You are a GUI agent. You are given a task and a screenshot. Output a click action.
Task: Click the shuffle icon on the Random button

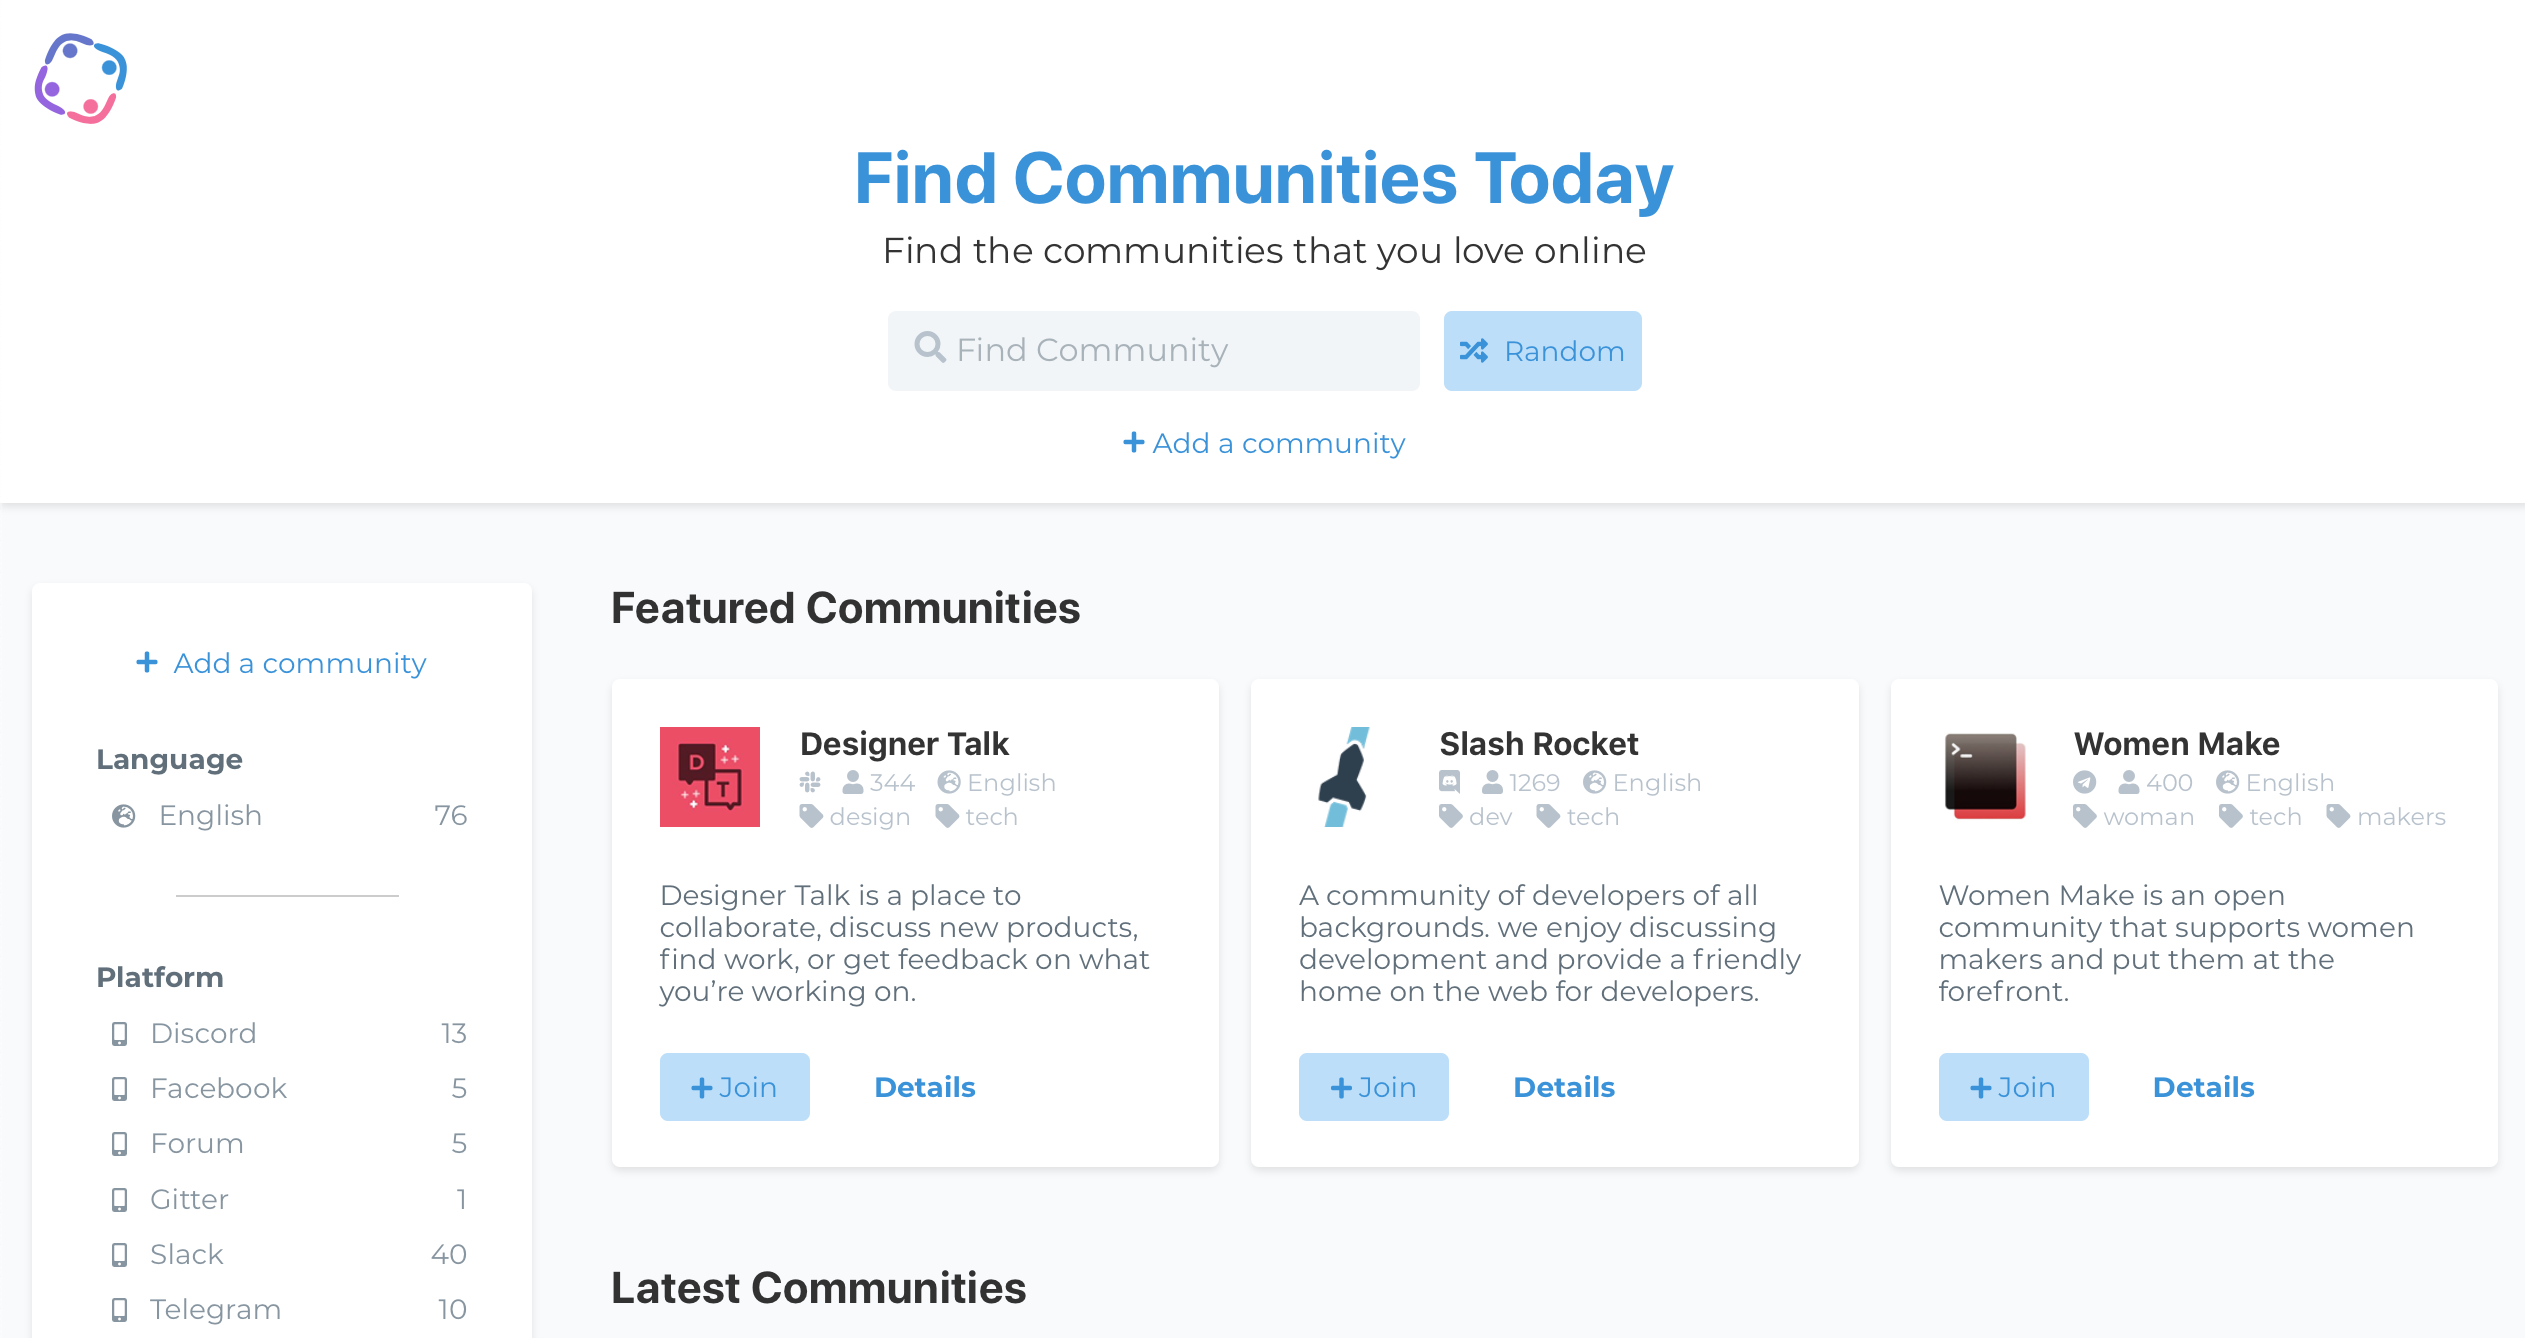(1474, 351)
